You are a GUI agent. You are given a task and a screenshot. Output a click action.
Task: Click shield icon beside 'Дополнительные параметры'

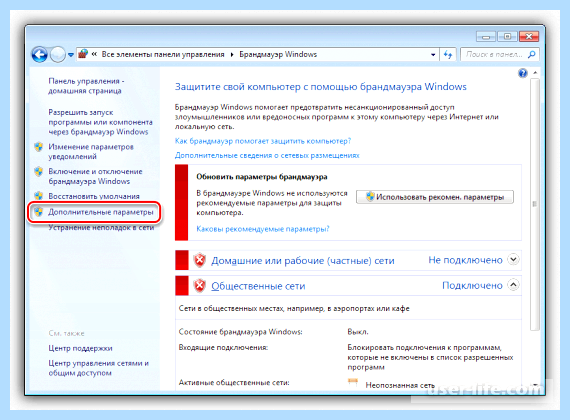[39, 212]
